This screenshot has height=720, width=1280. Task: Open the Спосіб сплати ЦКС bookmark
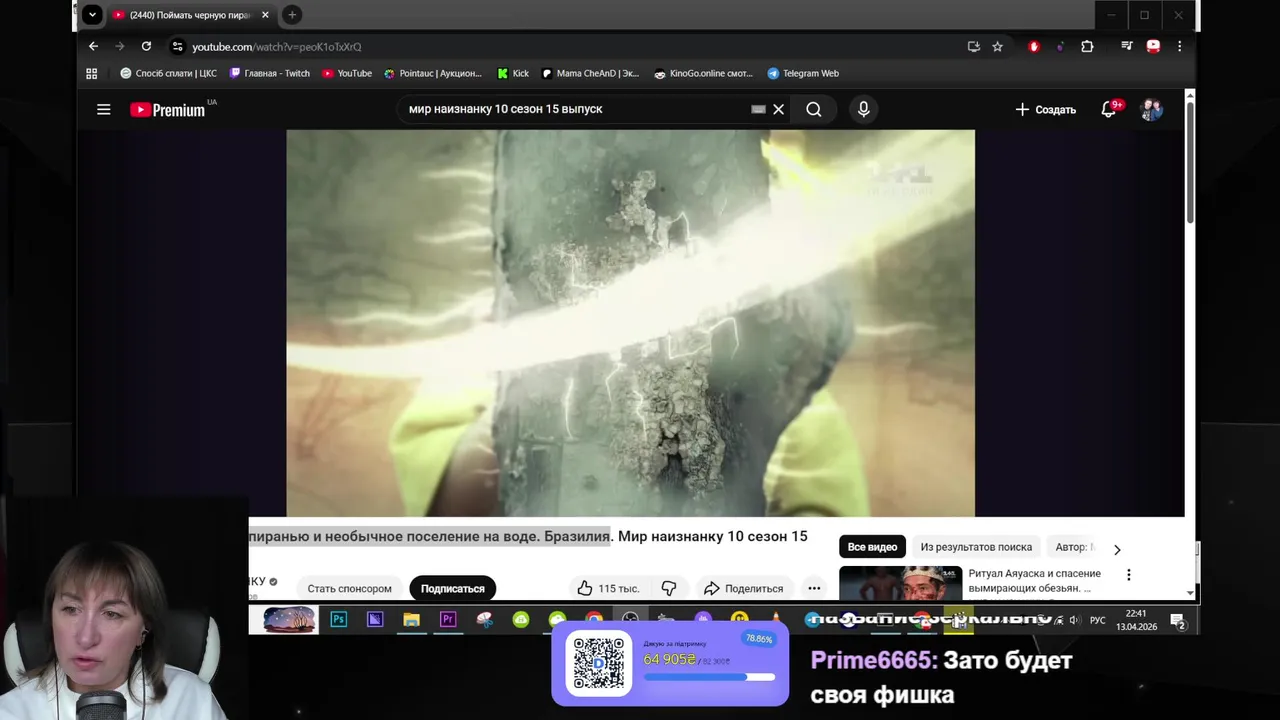[x=168, y=73]
